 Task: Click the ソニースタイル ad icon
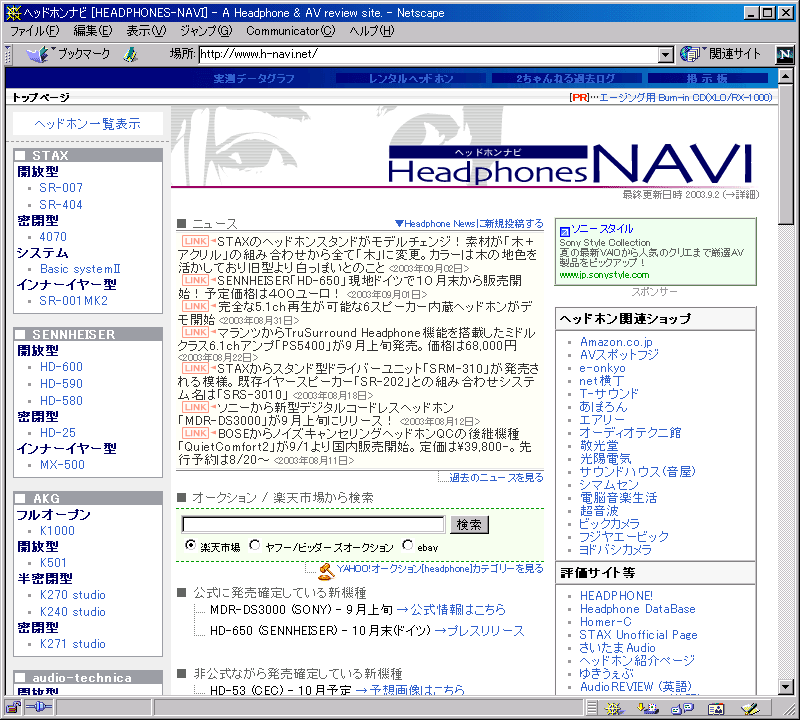[x=564, y=231]
